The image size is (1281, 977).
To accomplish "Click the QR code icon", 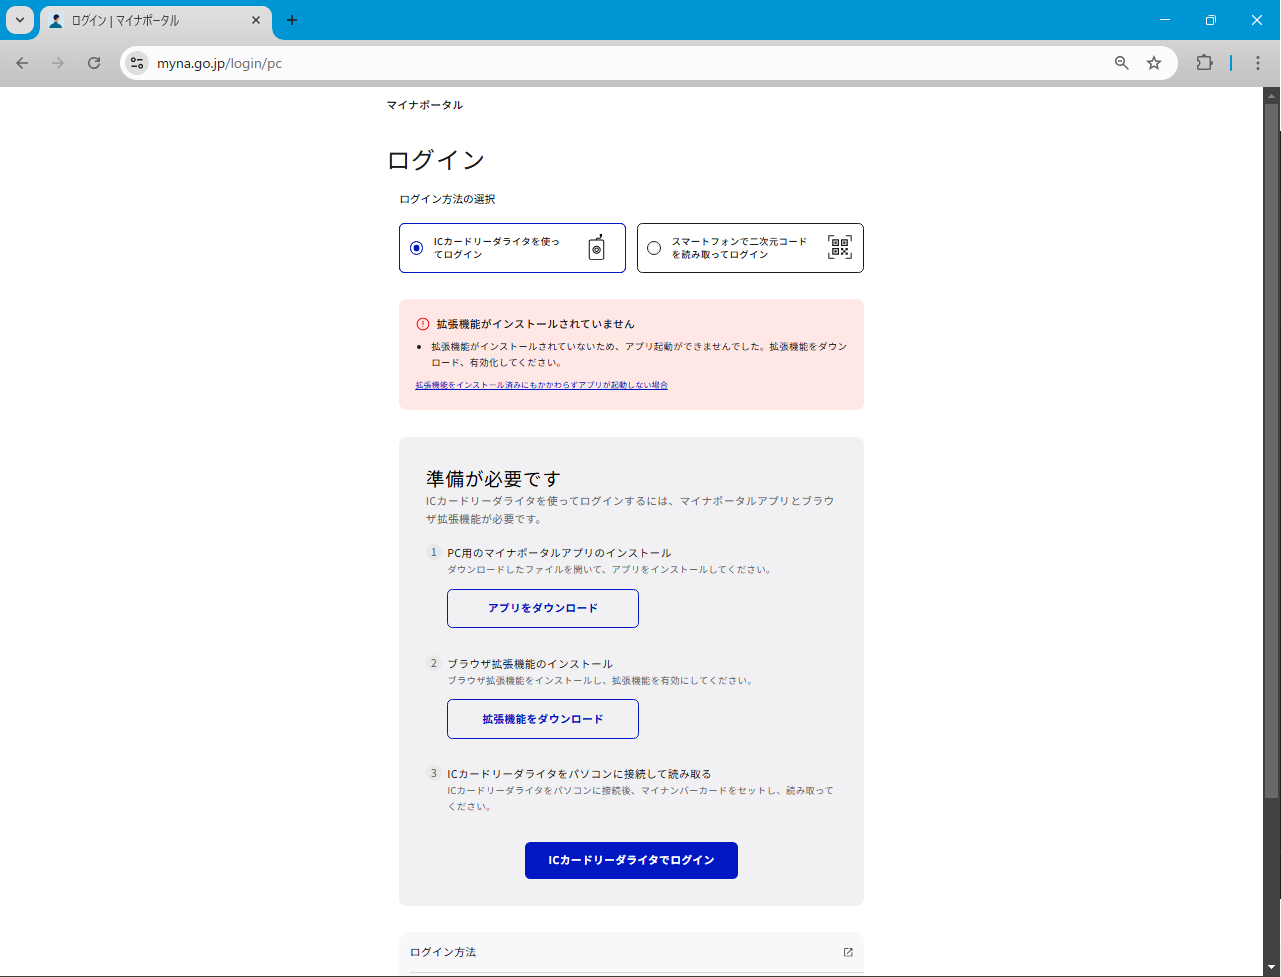I will point(839,248).
